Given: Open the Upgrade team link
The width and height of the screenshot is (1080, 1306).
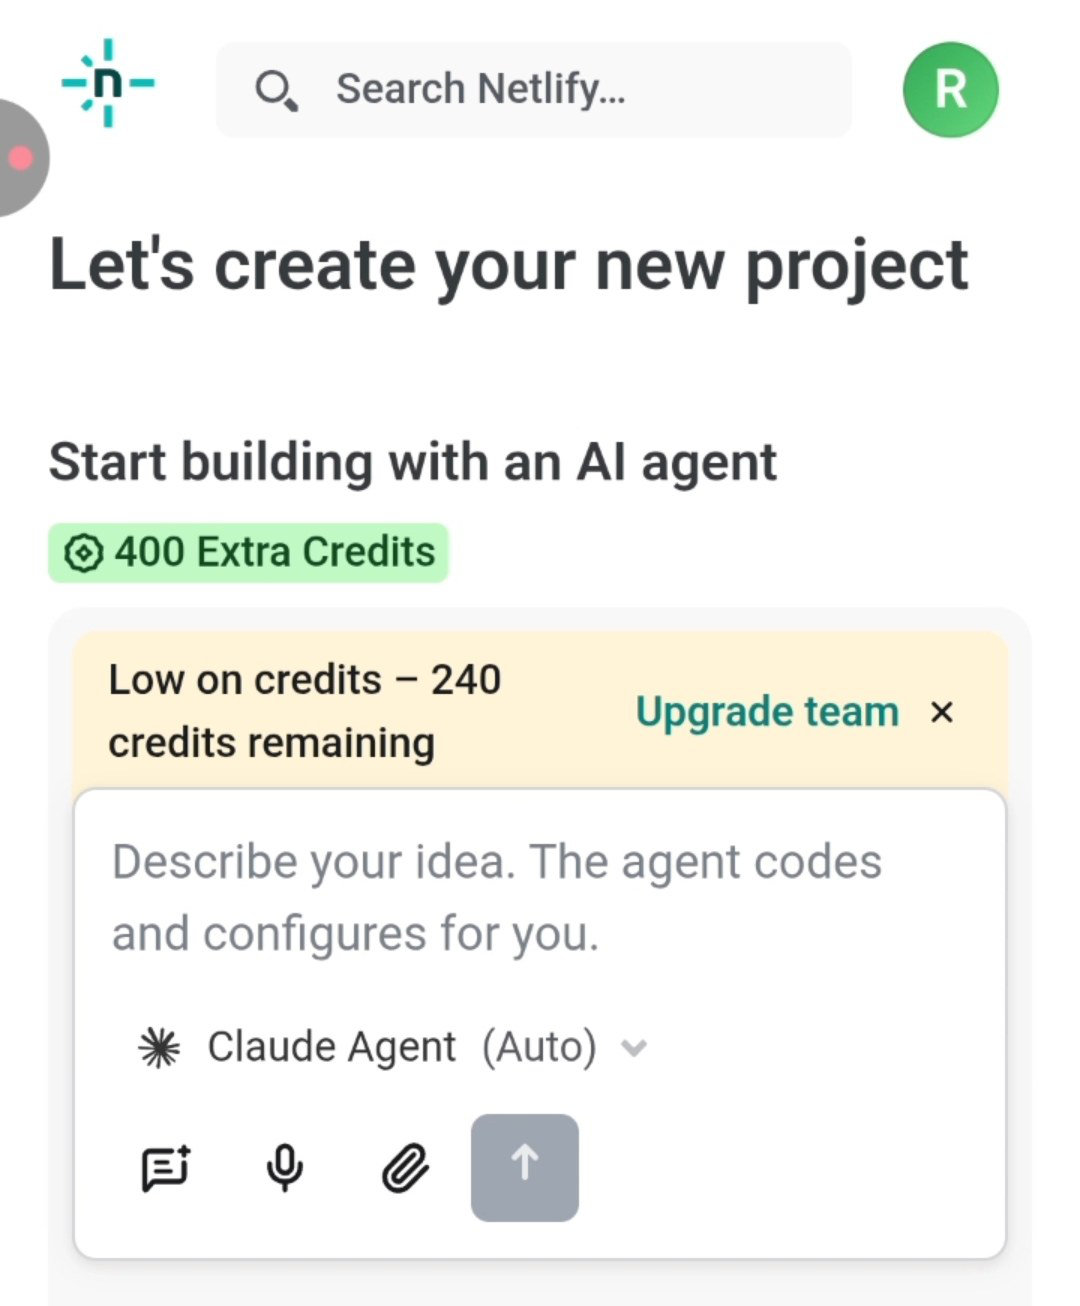Looking at the screenshot, I should tap(767, 712).
